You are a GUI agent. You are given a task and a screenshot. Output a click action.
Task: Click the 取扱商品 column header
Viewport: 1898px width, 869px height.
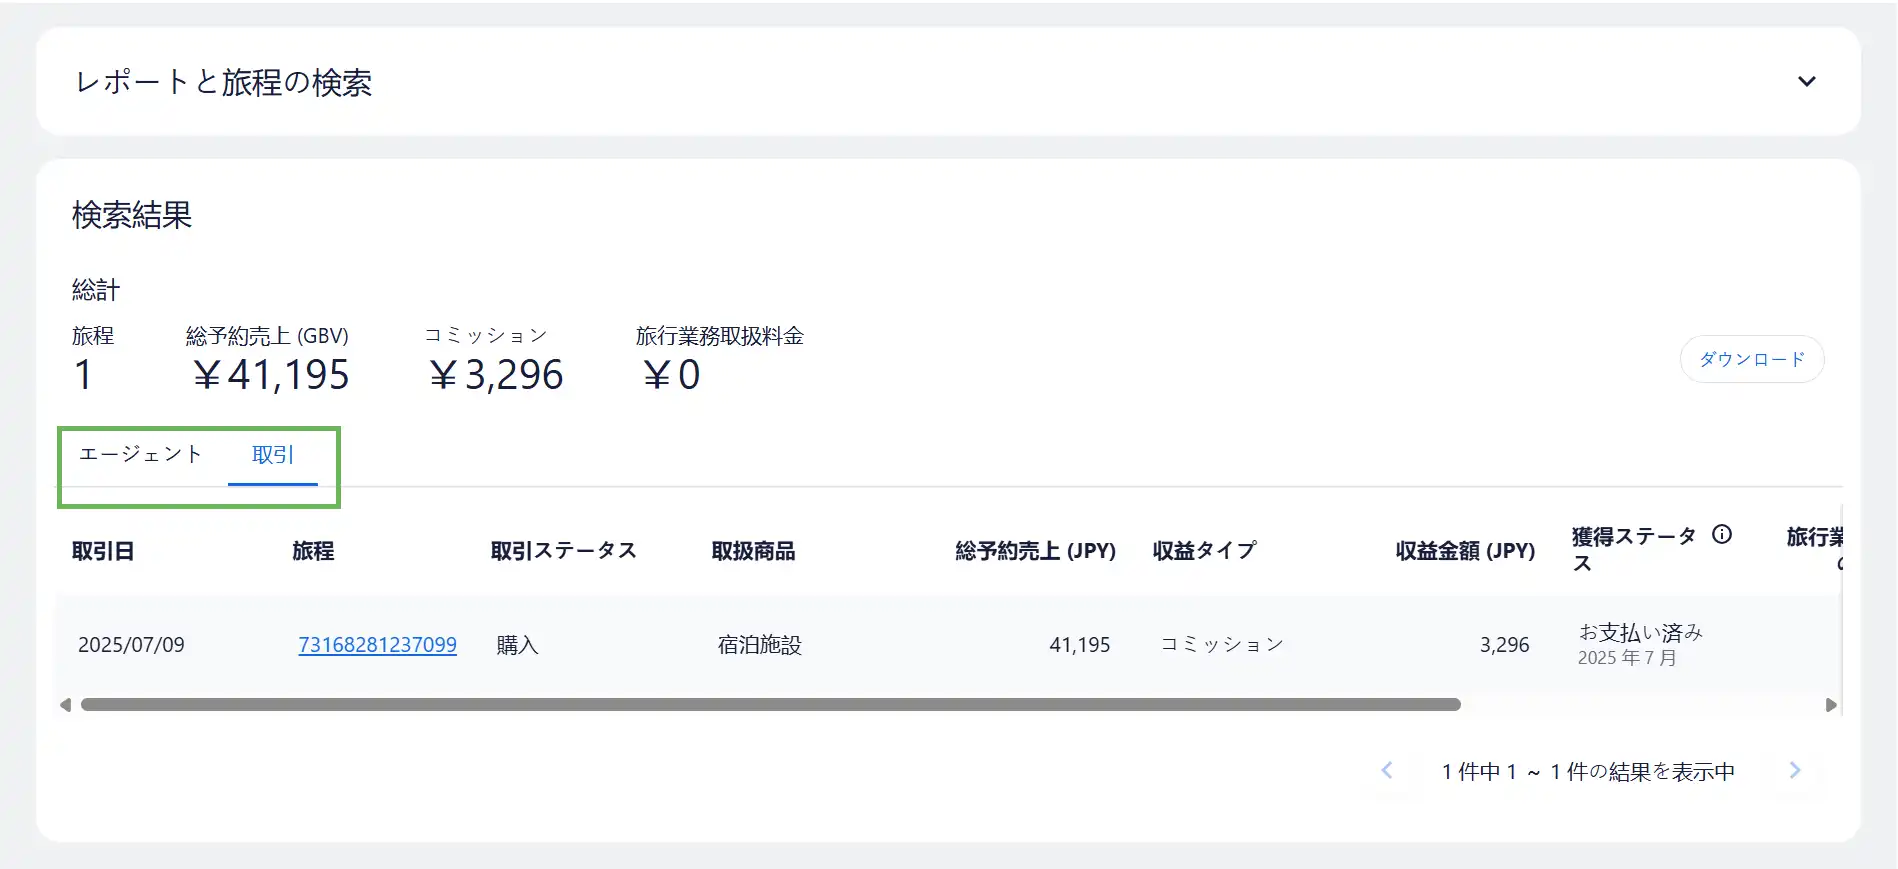tap(753, 551)
